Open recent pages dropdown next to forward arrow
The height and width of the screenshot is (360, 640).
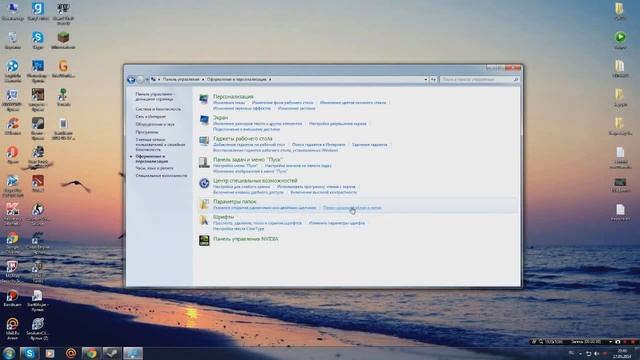(x=147, y=80)
